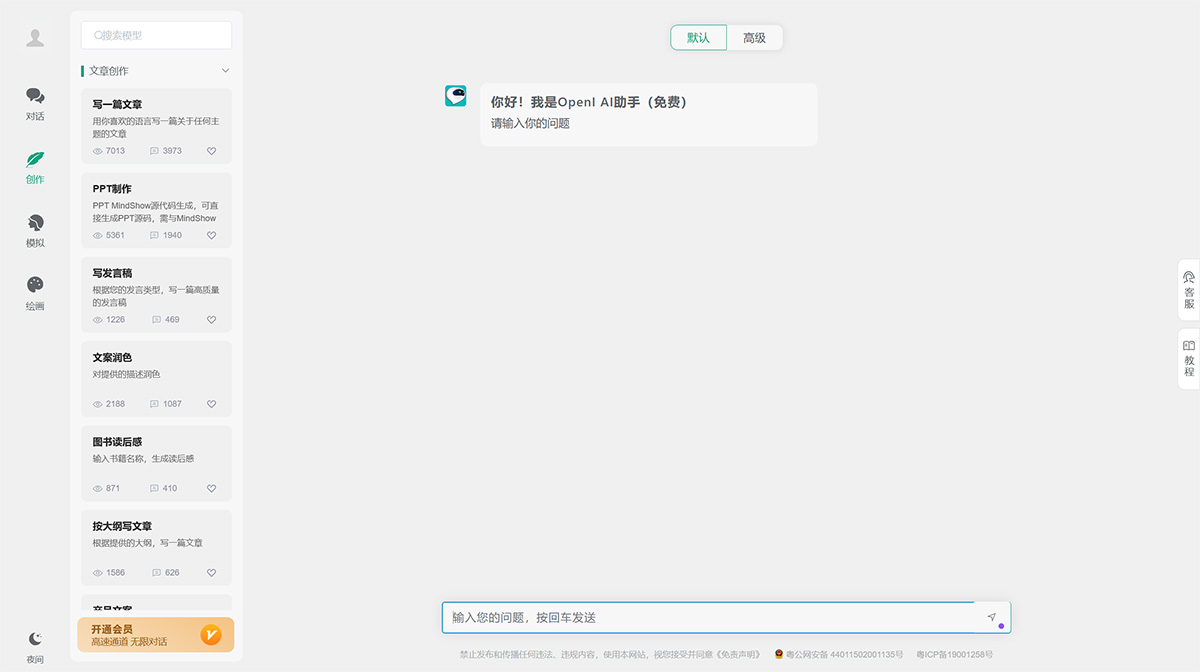Open the 模拟 simulation section
Viewport: 1200px width, 672px height.
34,230
